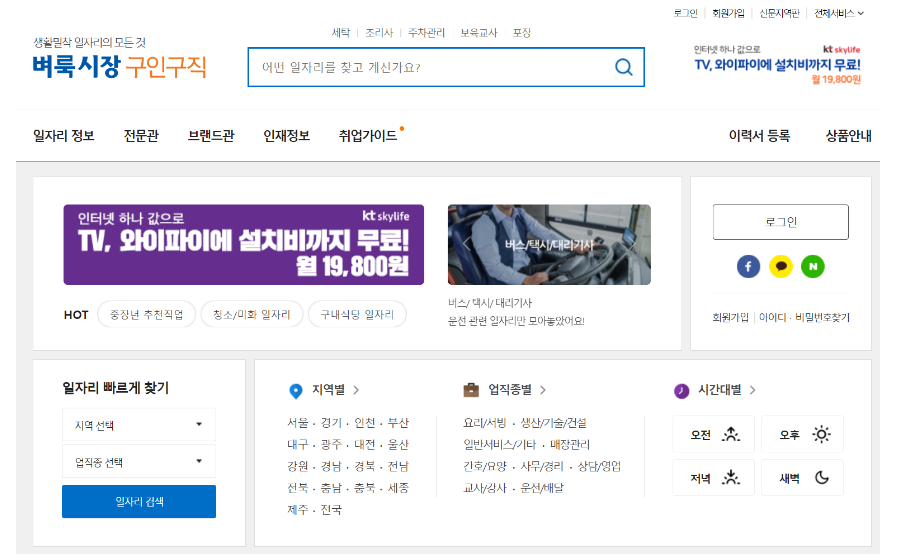
Task: Select the 교사/강사 job category
Action: click(484, 488)
